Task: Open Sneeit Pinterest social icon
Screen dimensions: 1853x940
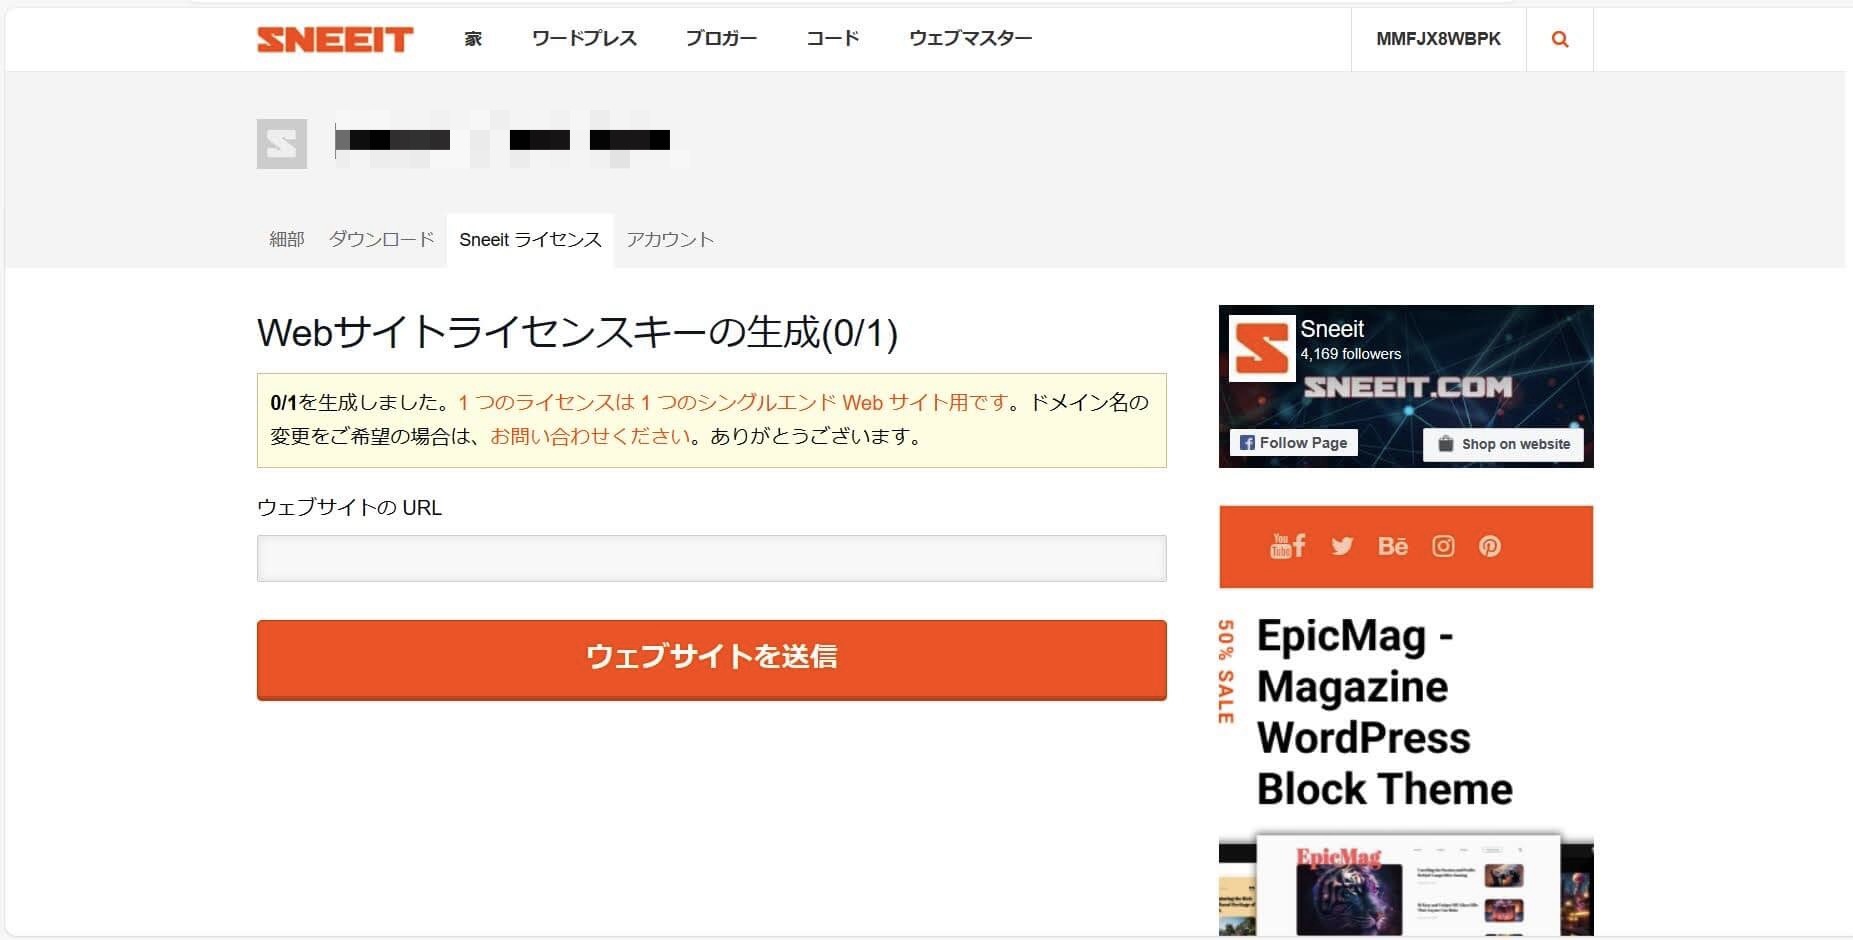Action: 1490,546
